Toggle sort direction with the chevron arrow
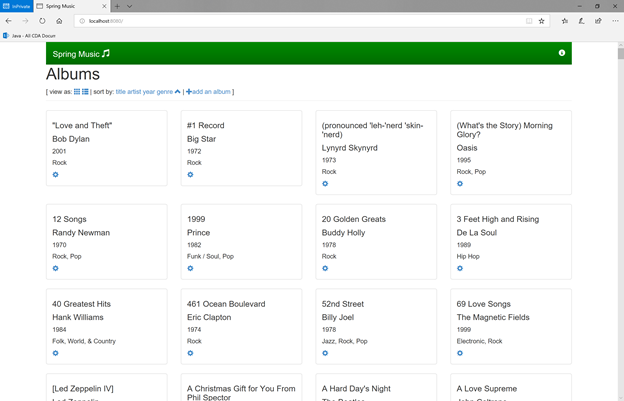 (178, 92)
